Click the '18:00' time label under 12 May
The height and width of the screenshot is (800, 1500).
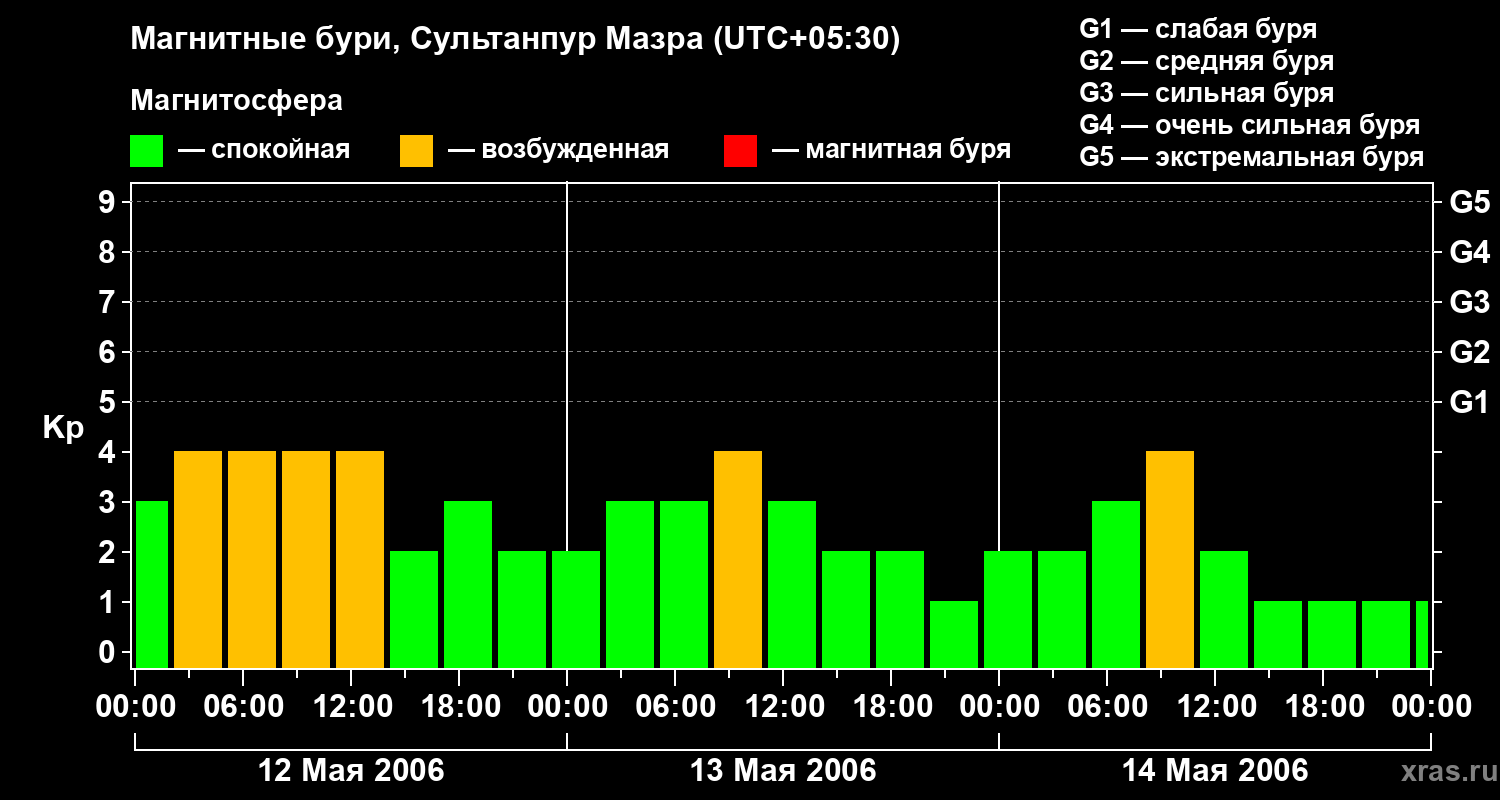pos(459,707)
